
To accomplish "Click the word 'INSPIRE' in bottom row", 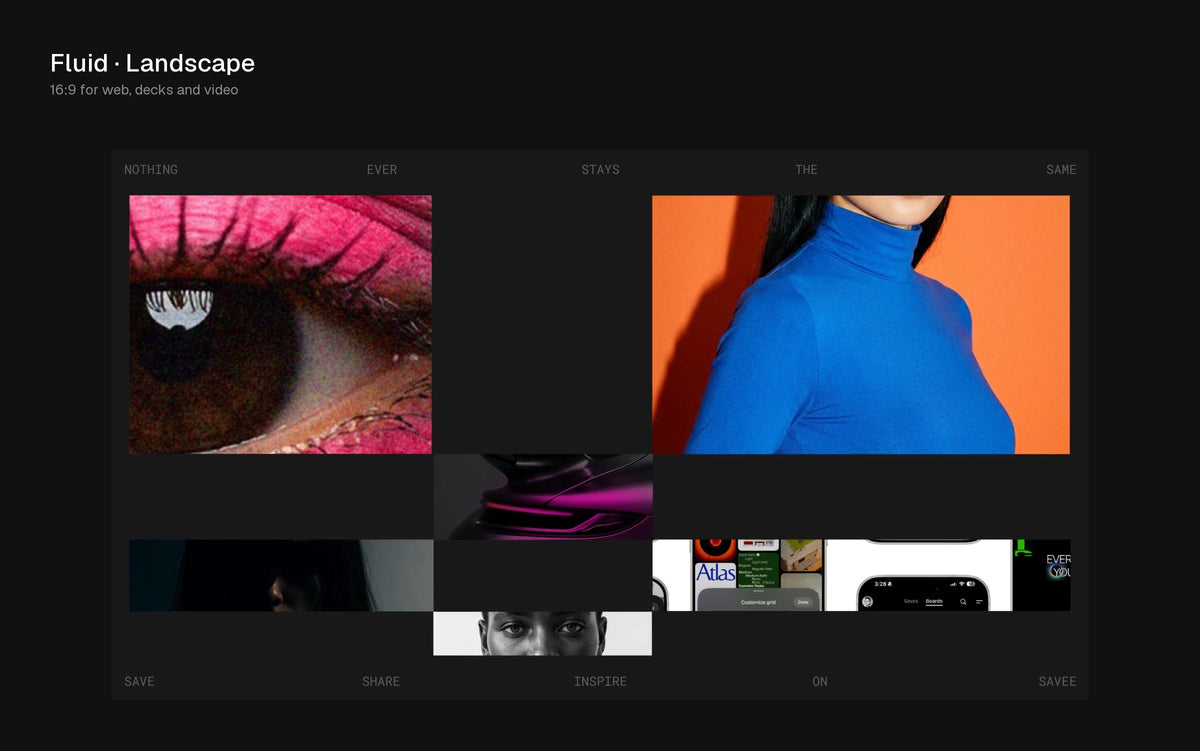I will pos(600,682).
